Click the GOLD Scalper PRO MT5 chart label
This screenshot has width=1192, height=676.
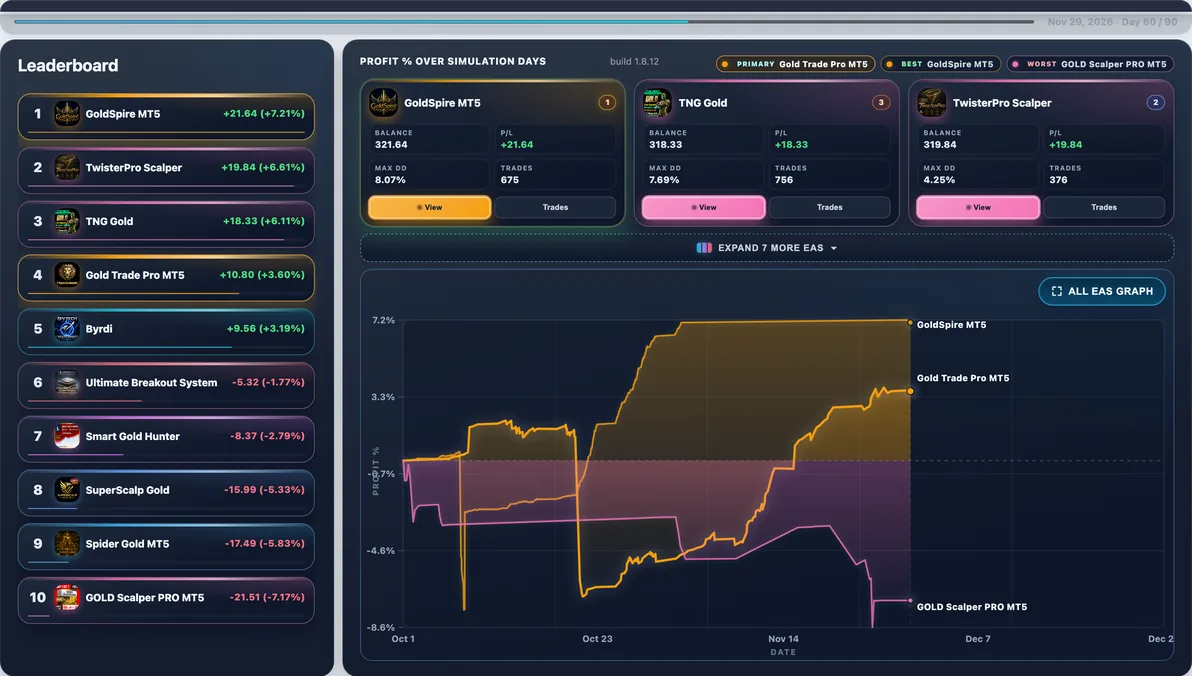pos(972,607)
